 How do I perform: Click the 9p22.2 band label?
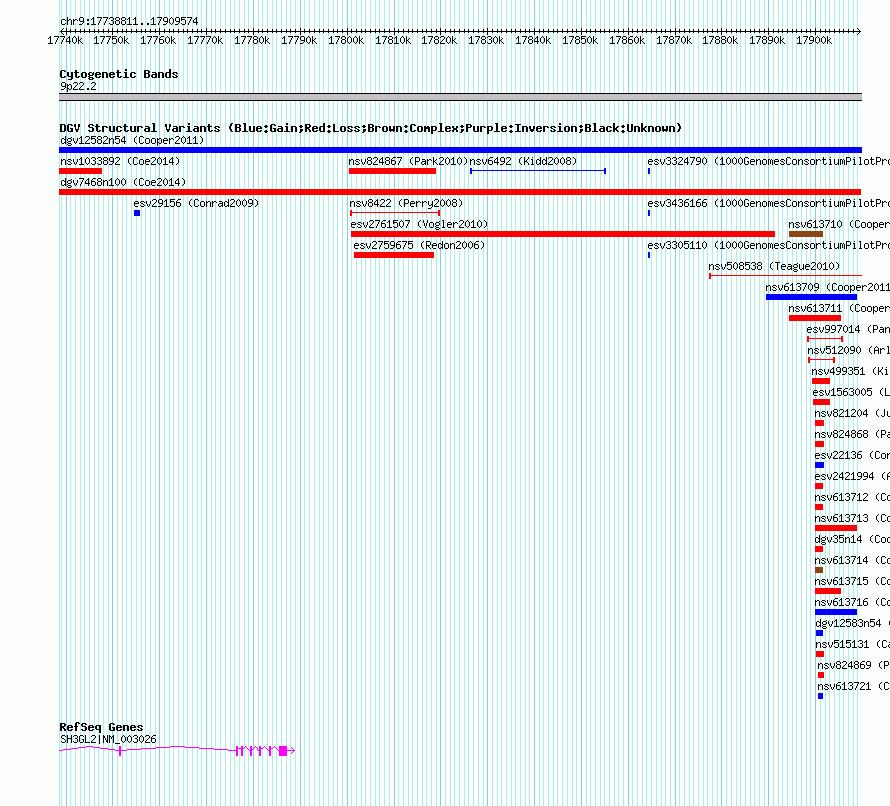pos(78,86)
